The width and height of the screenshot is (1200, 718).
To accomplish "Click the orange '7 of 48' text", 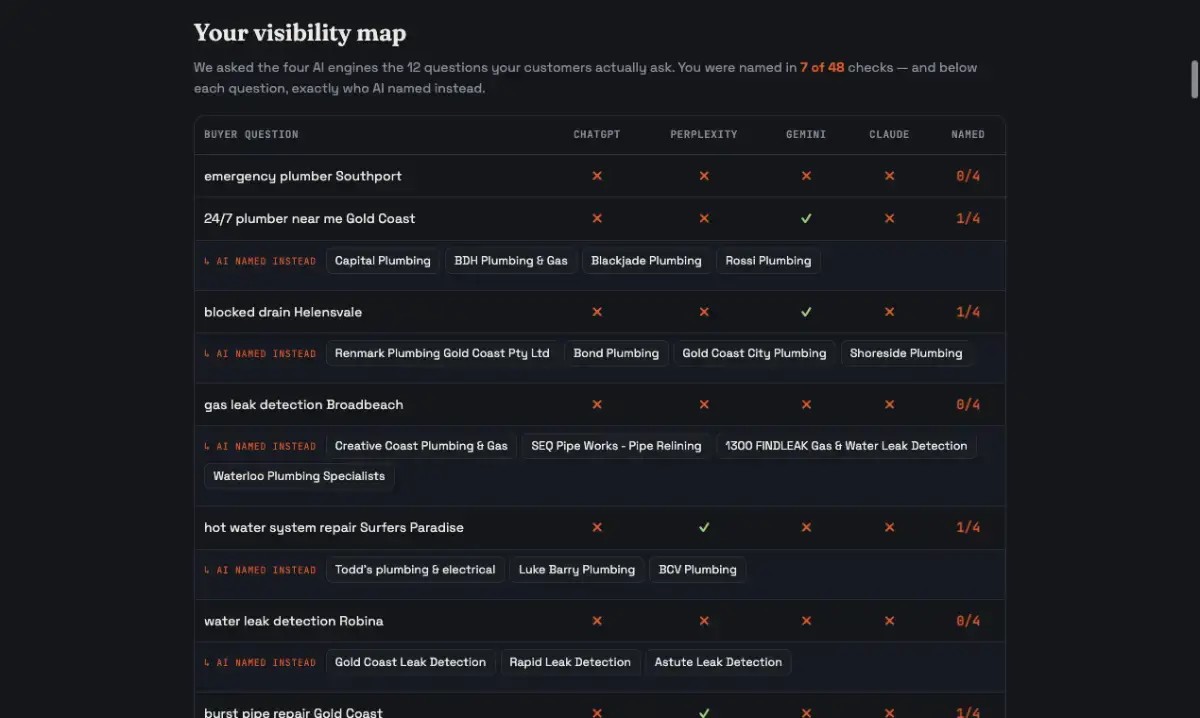I will [822, 68].
